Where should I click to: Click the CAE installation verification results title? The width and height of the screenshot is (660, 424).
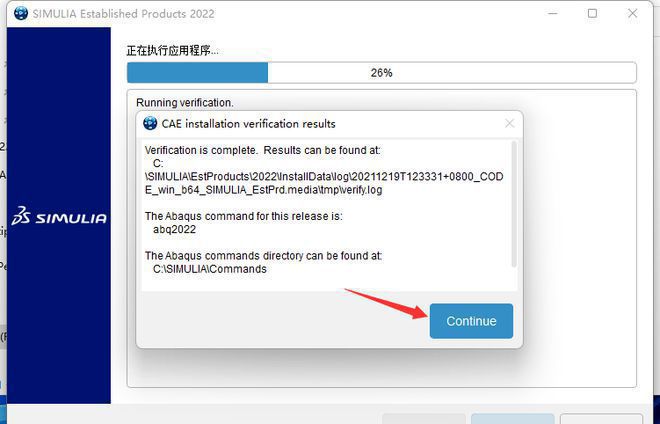click(x=248, y=124)
